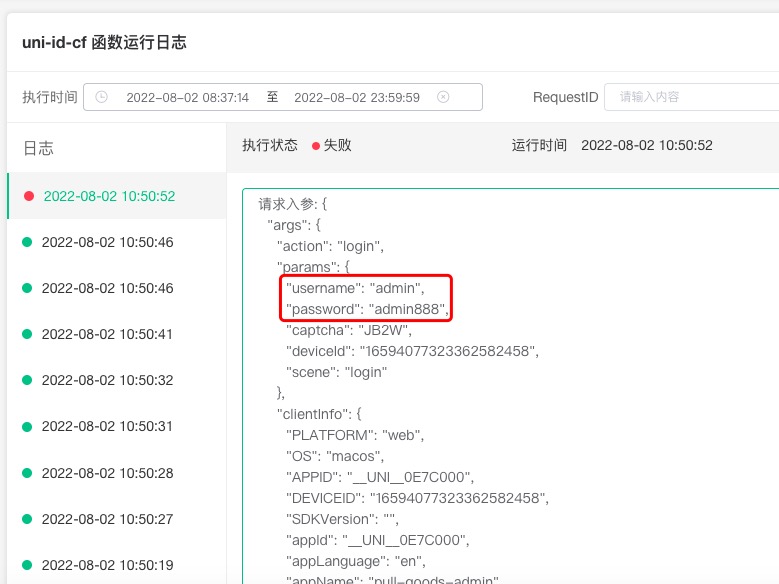Click the green dot beside the 10:50:19 entry
This screenshot has width=779, height=584.
point(28,565)
